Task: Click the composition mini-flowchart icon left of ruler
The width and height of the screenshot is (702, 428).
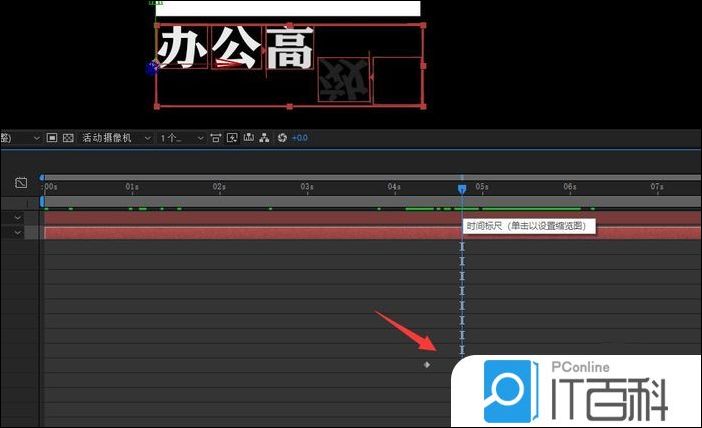Action: coord(21,183)
